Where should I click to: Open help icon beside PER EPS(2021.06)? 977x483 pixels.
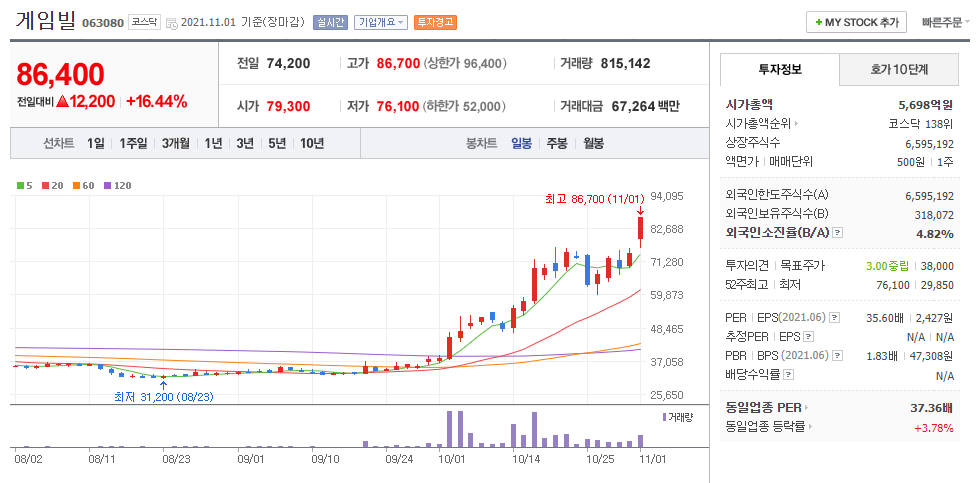coord(835,318)
